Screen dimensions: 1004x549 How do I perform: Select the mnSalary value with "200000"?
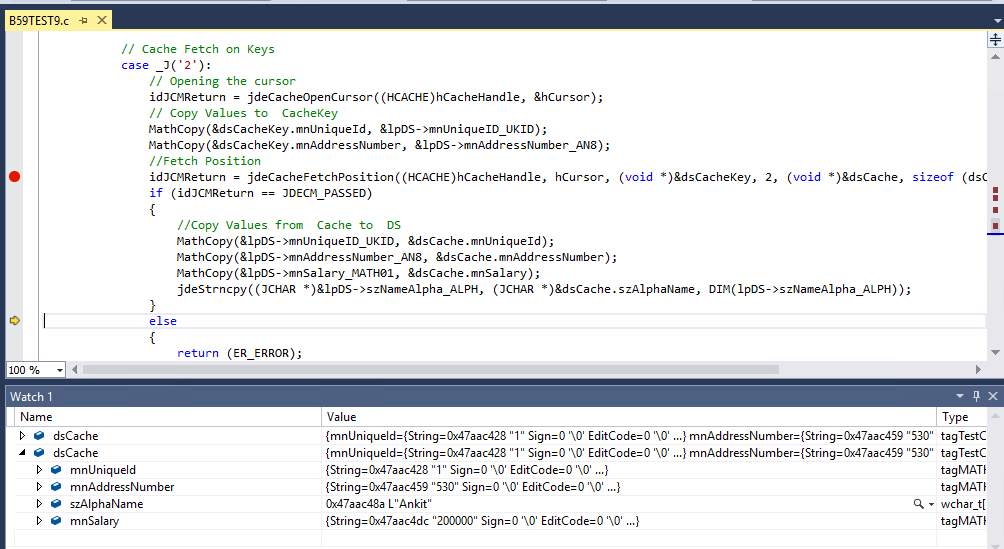pyautogui.click(x=483, y=521)
